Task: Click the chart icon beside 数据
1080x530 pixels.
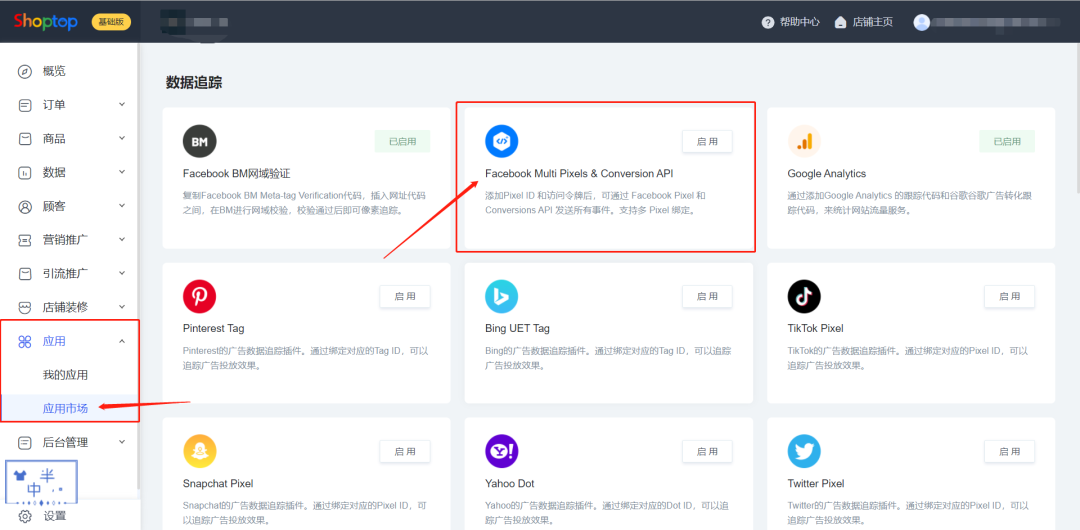Action: [x=25, y=172]
